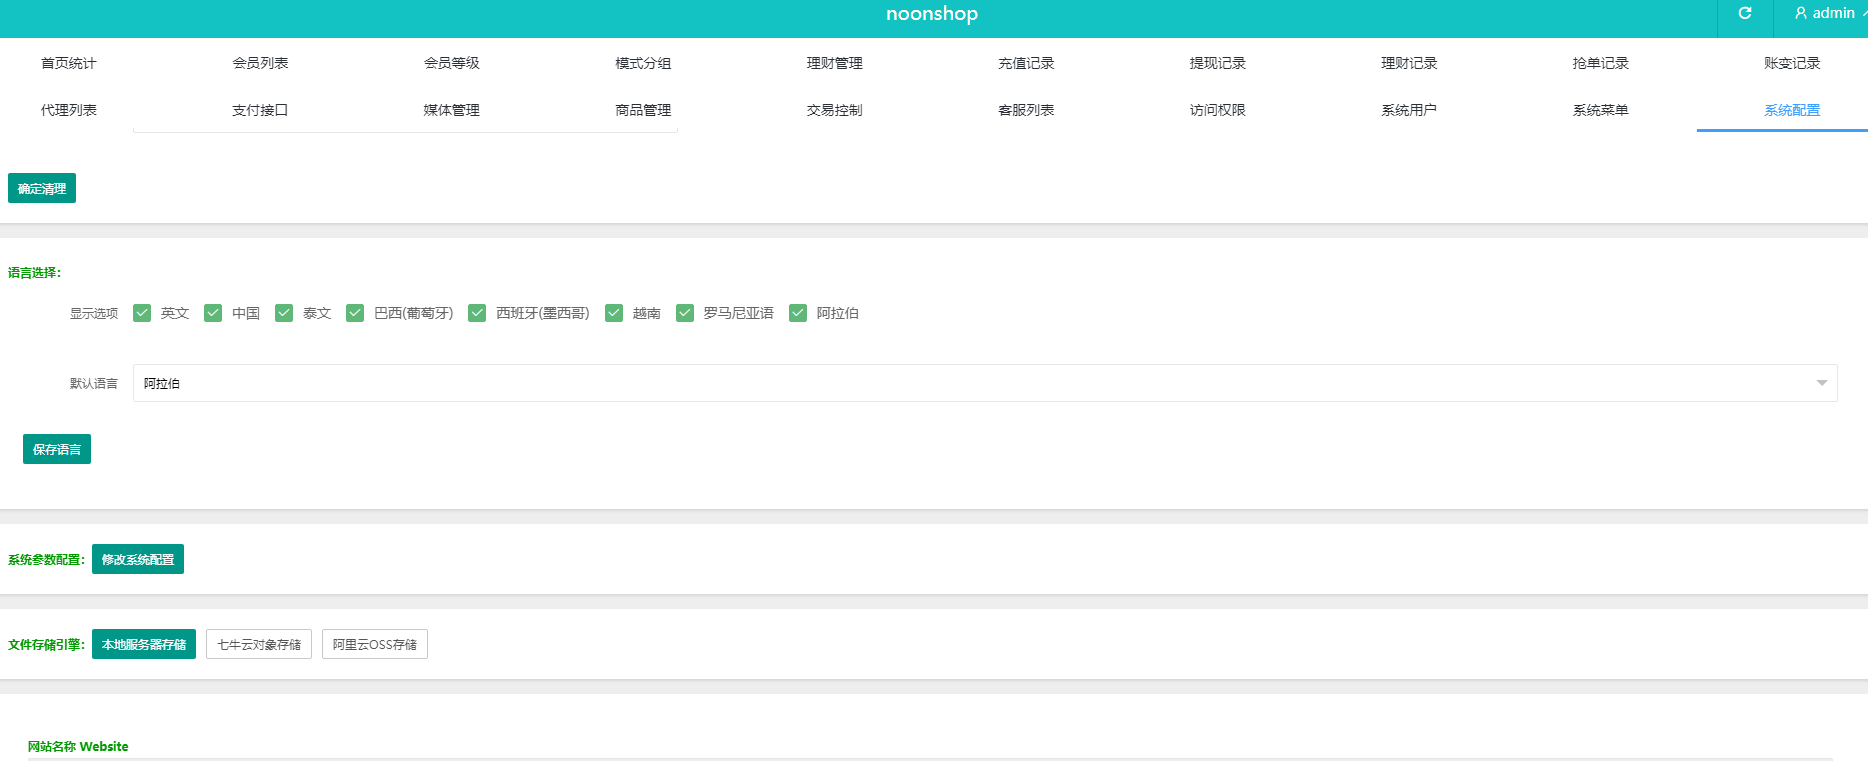Select 本地服务器存储 storage engine
The height and width of the screenshot is (761, 1868).
pos(144,645)
